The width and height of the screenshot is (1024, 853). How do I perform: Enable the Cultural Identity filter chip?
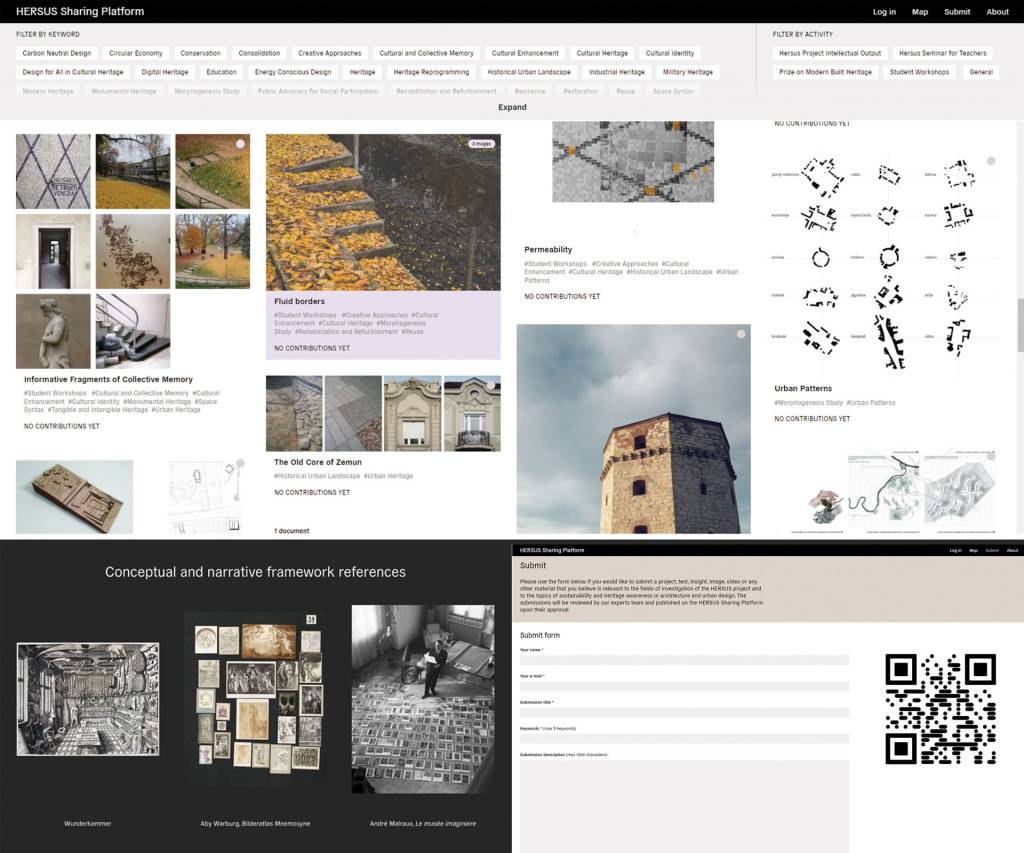coord(670,53)
